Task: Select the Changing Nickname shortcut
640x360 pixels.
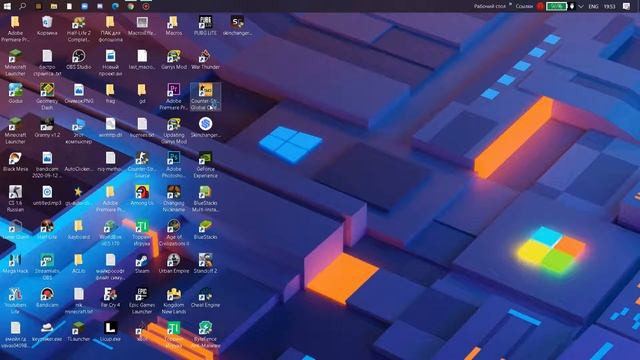Action: pos(174,198)
